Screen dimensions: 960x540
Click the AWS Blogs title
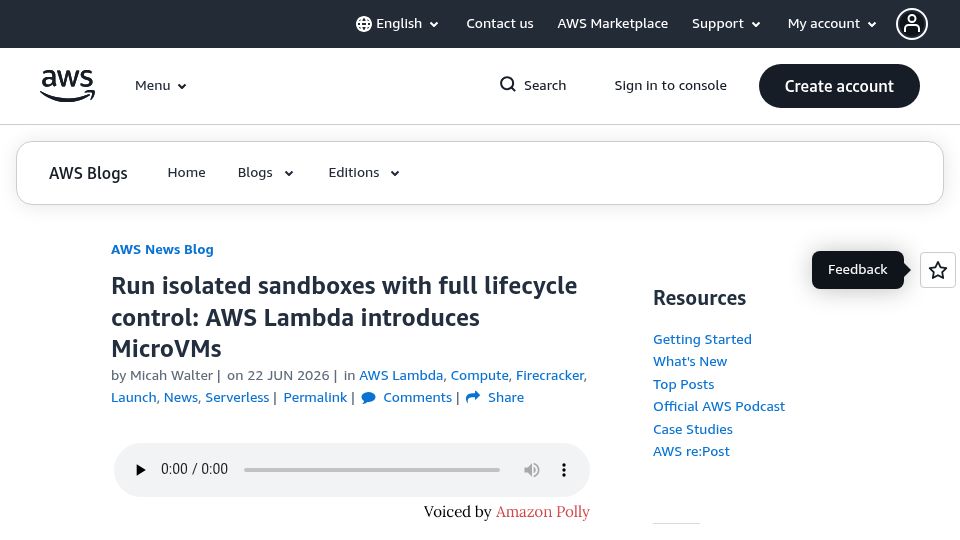tap(88, 173)
